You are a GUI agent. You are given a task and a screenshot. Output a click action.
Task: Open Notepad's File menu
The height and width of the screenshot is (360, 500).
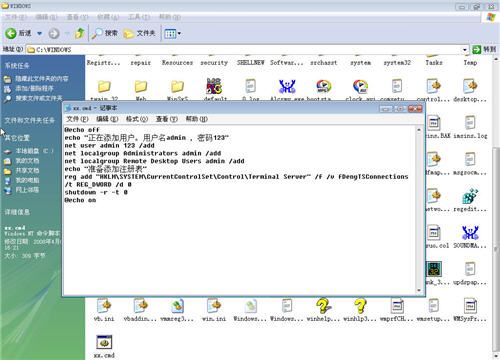coord(77,119)
